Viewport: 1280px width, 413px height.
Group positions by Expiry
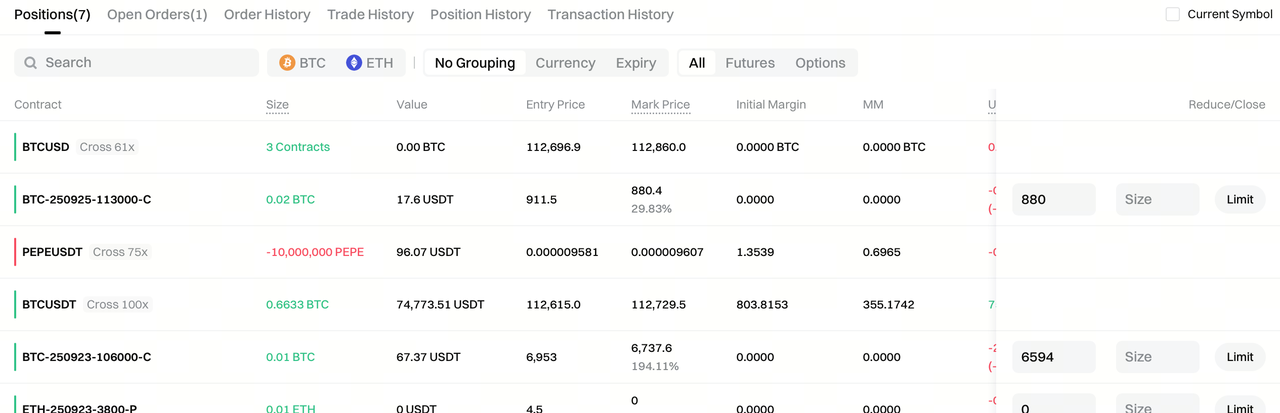(636, 63)
